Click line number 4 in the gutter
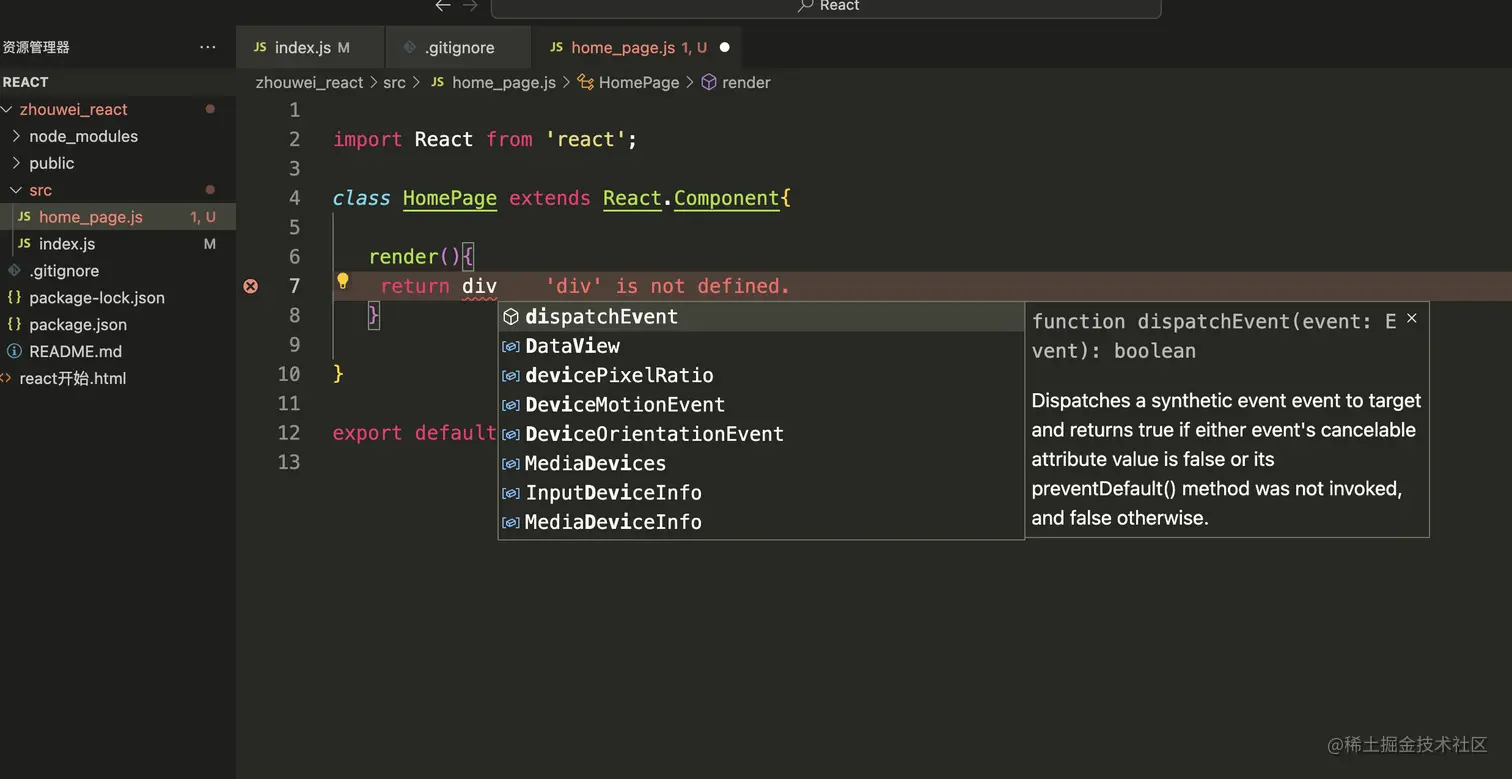This screenshot has width=1512, height=779. coord(294,198)
